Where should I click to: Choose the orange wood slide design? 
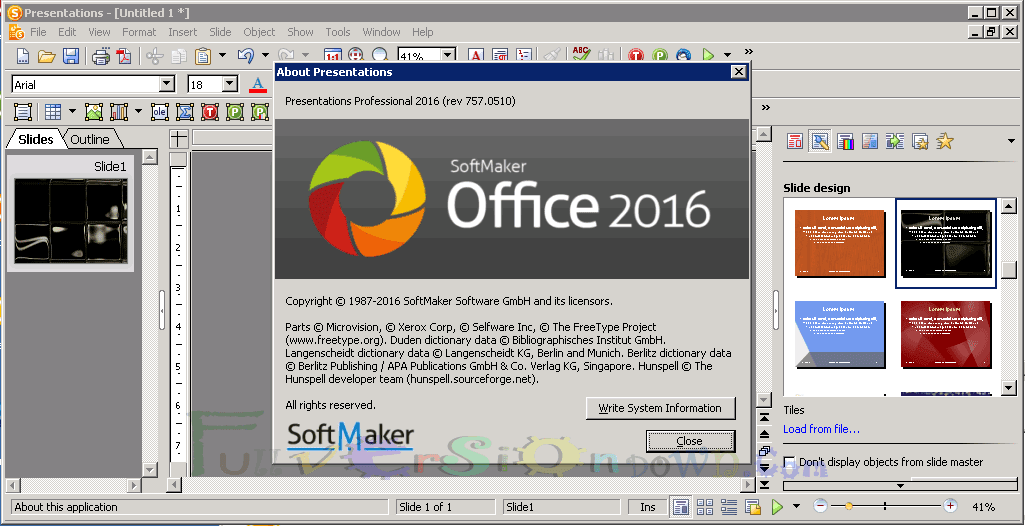[x=839, y=243]
